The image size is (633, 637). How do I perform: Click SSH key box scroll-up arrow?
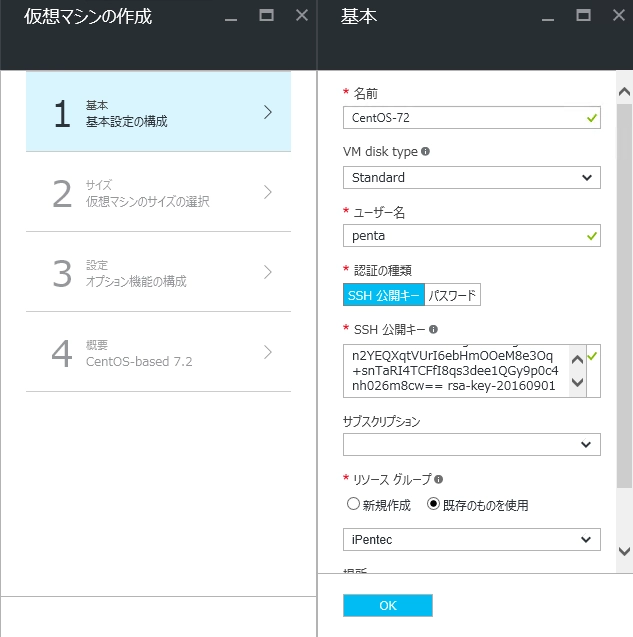point(577,359)
